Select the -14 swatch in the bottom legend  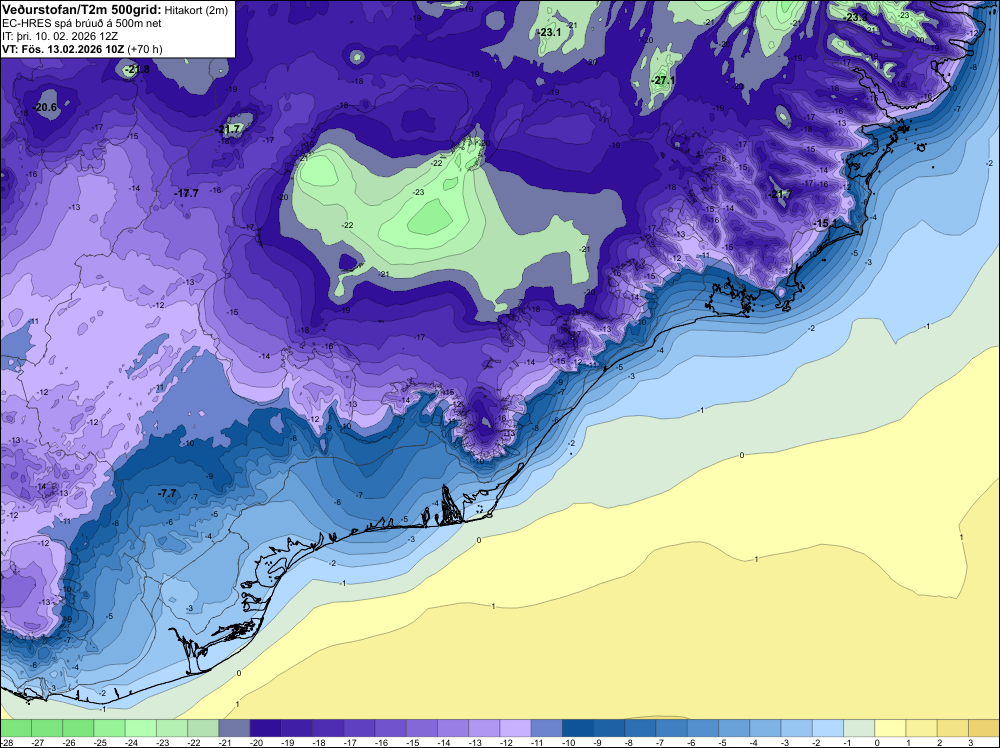point(453,728)
